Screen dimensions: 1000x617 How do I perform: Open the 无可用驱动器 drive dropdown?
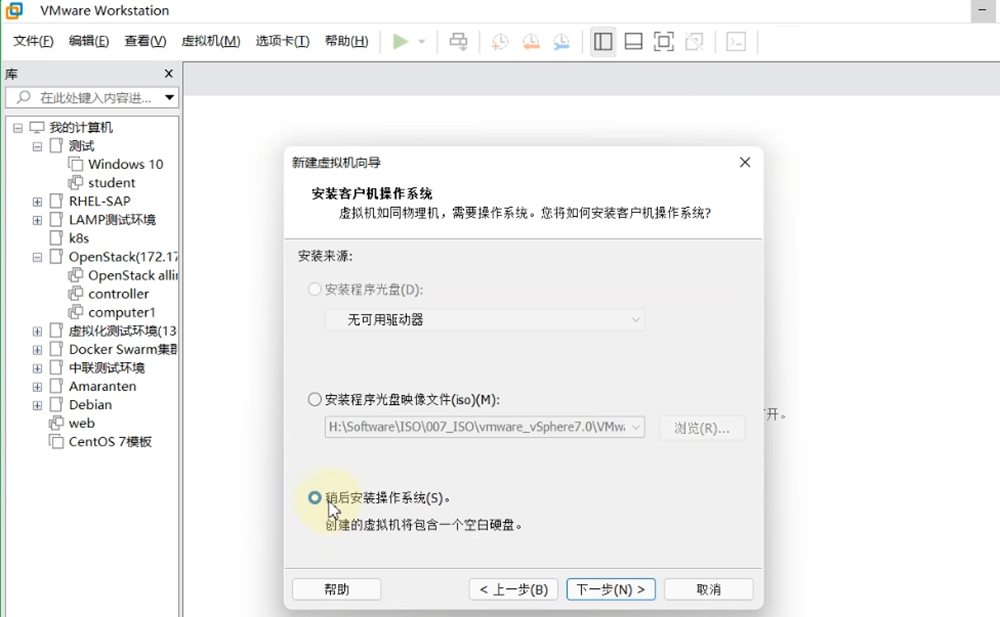click(x=485, y=320)
